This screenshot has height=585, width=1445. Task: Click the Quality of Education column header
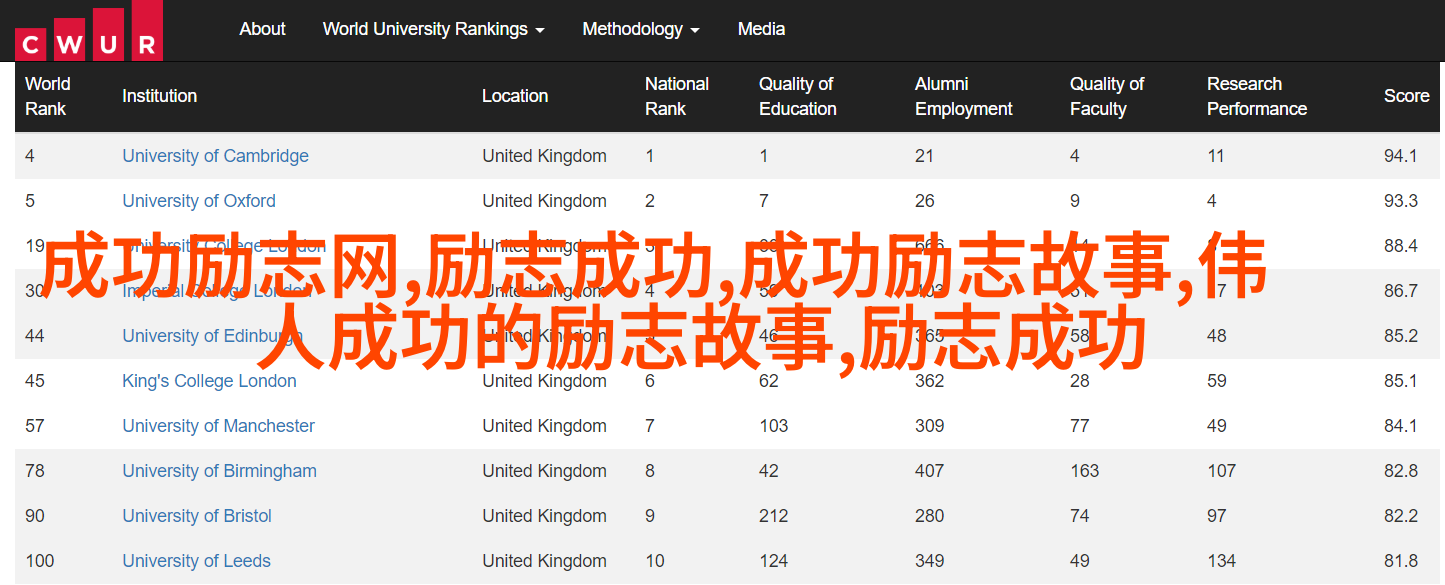point(797,96)
